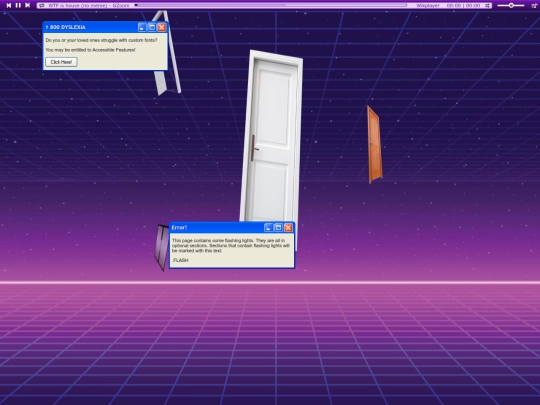Minimize the Error! window

point(268,228)
